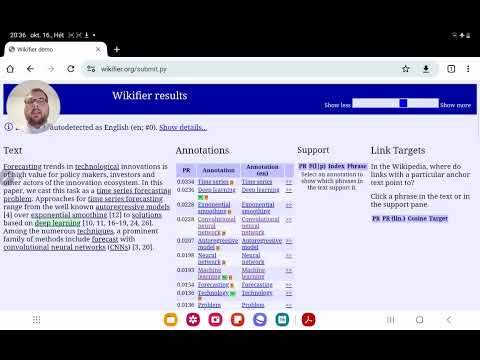Click the Problem annotation link

pos(209,305)
